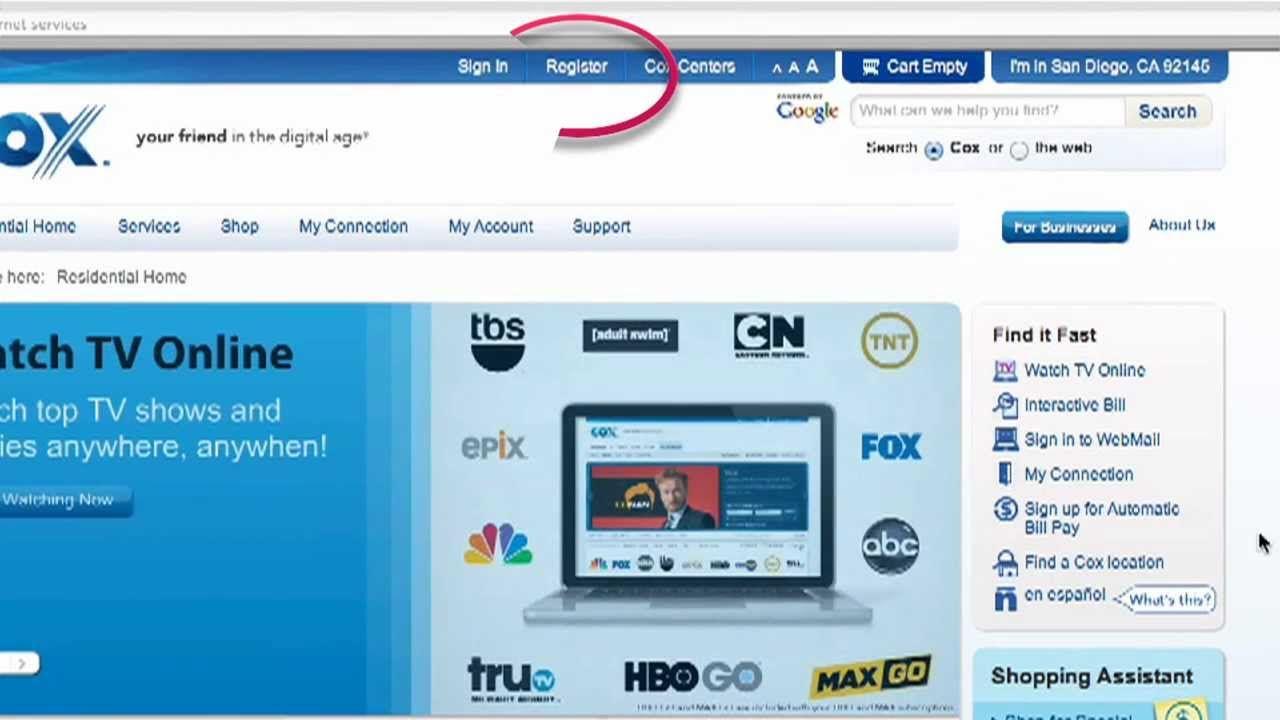Click the Automatic Bill Pay dollar icon
Screen dimensions: 1280x720
[1005, 509]
